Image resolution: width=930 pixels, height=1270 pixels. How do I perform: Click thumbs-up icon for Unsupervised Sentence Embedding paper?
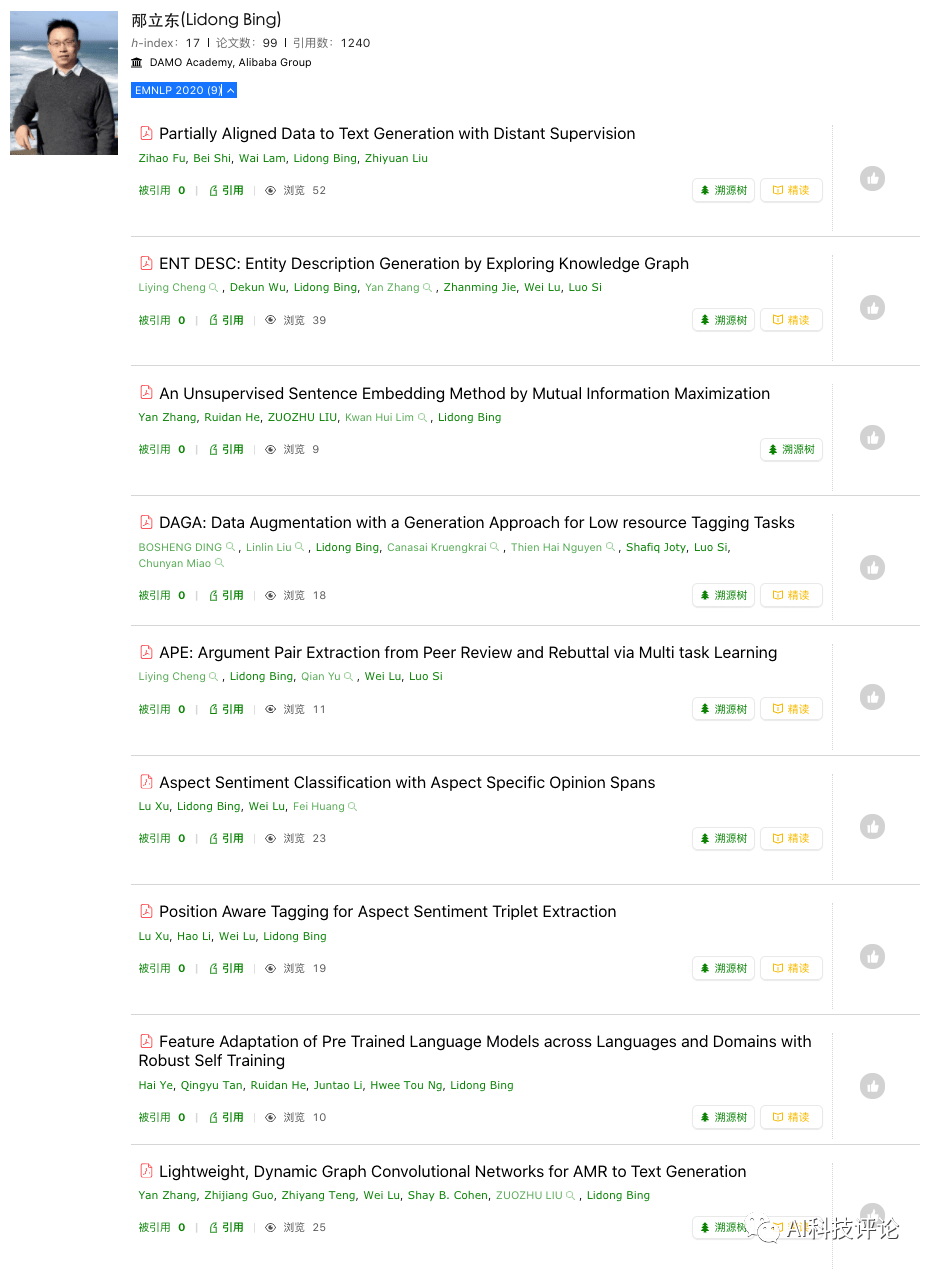pos(873,438)
